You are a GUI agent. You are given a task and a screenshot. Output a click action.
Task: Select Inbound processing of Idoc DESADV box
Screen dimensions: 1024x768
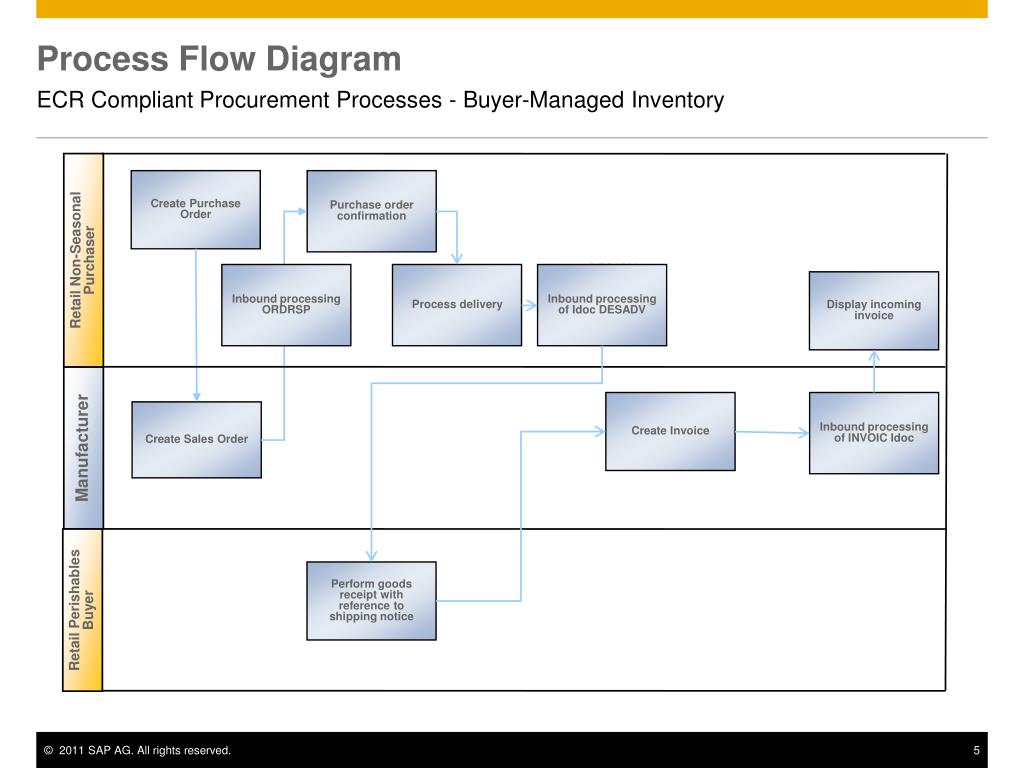[602, 305]
